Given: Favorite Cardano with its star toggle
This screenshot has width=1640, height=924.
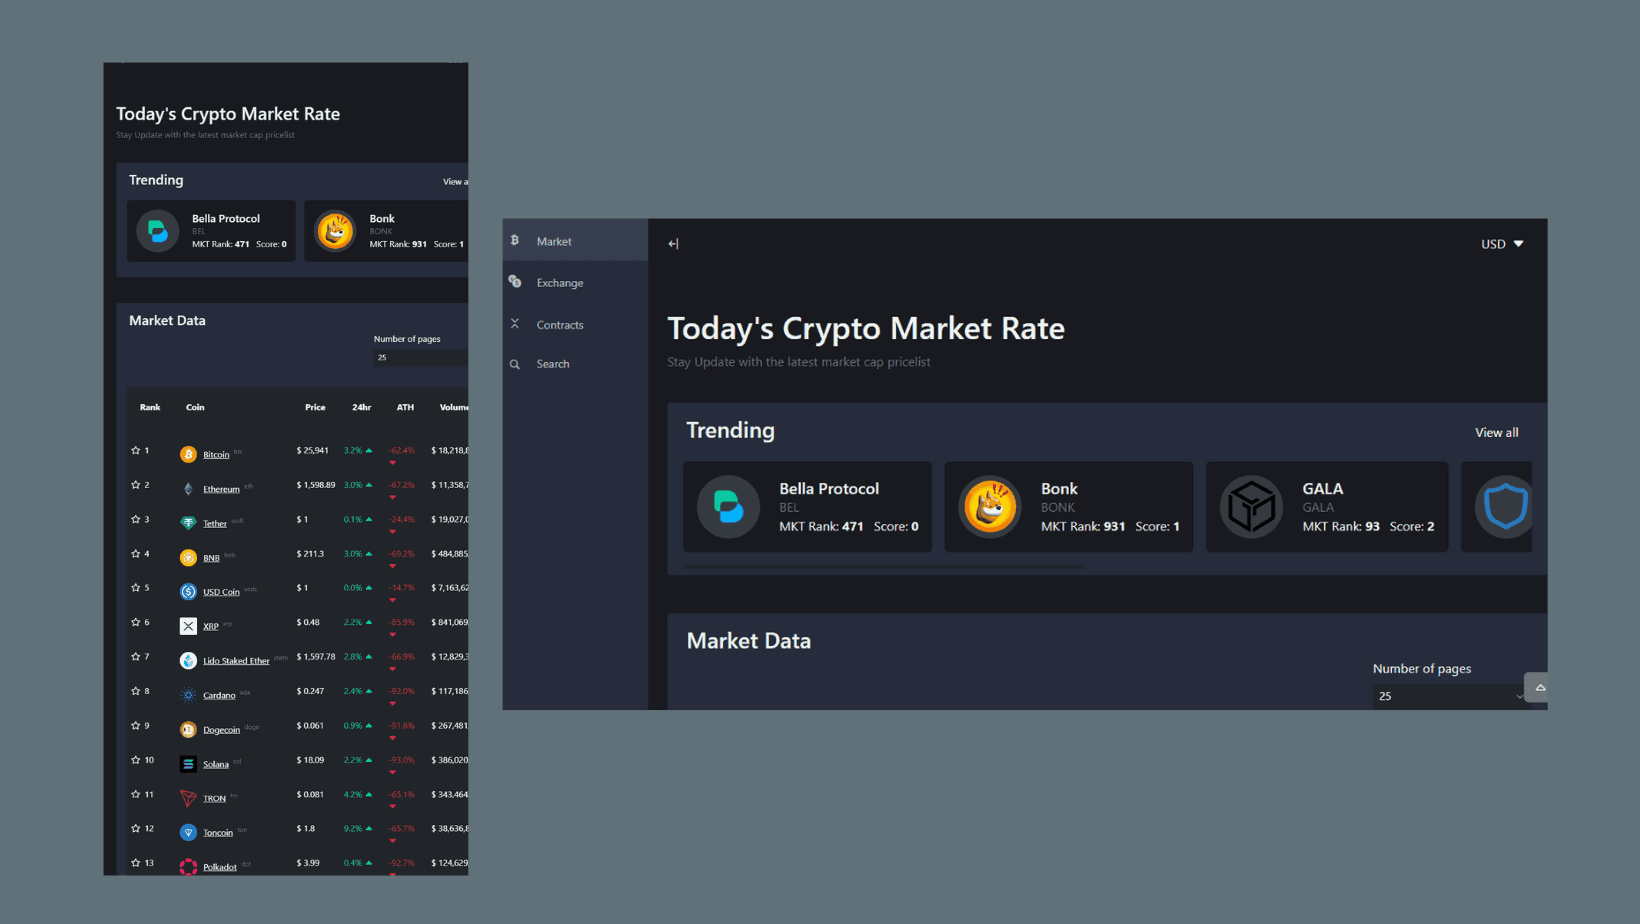Looking at the screenshot, I should (x=136, y=691).
